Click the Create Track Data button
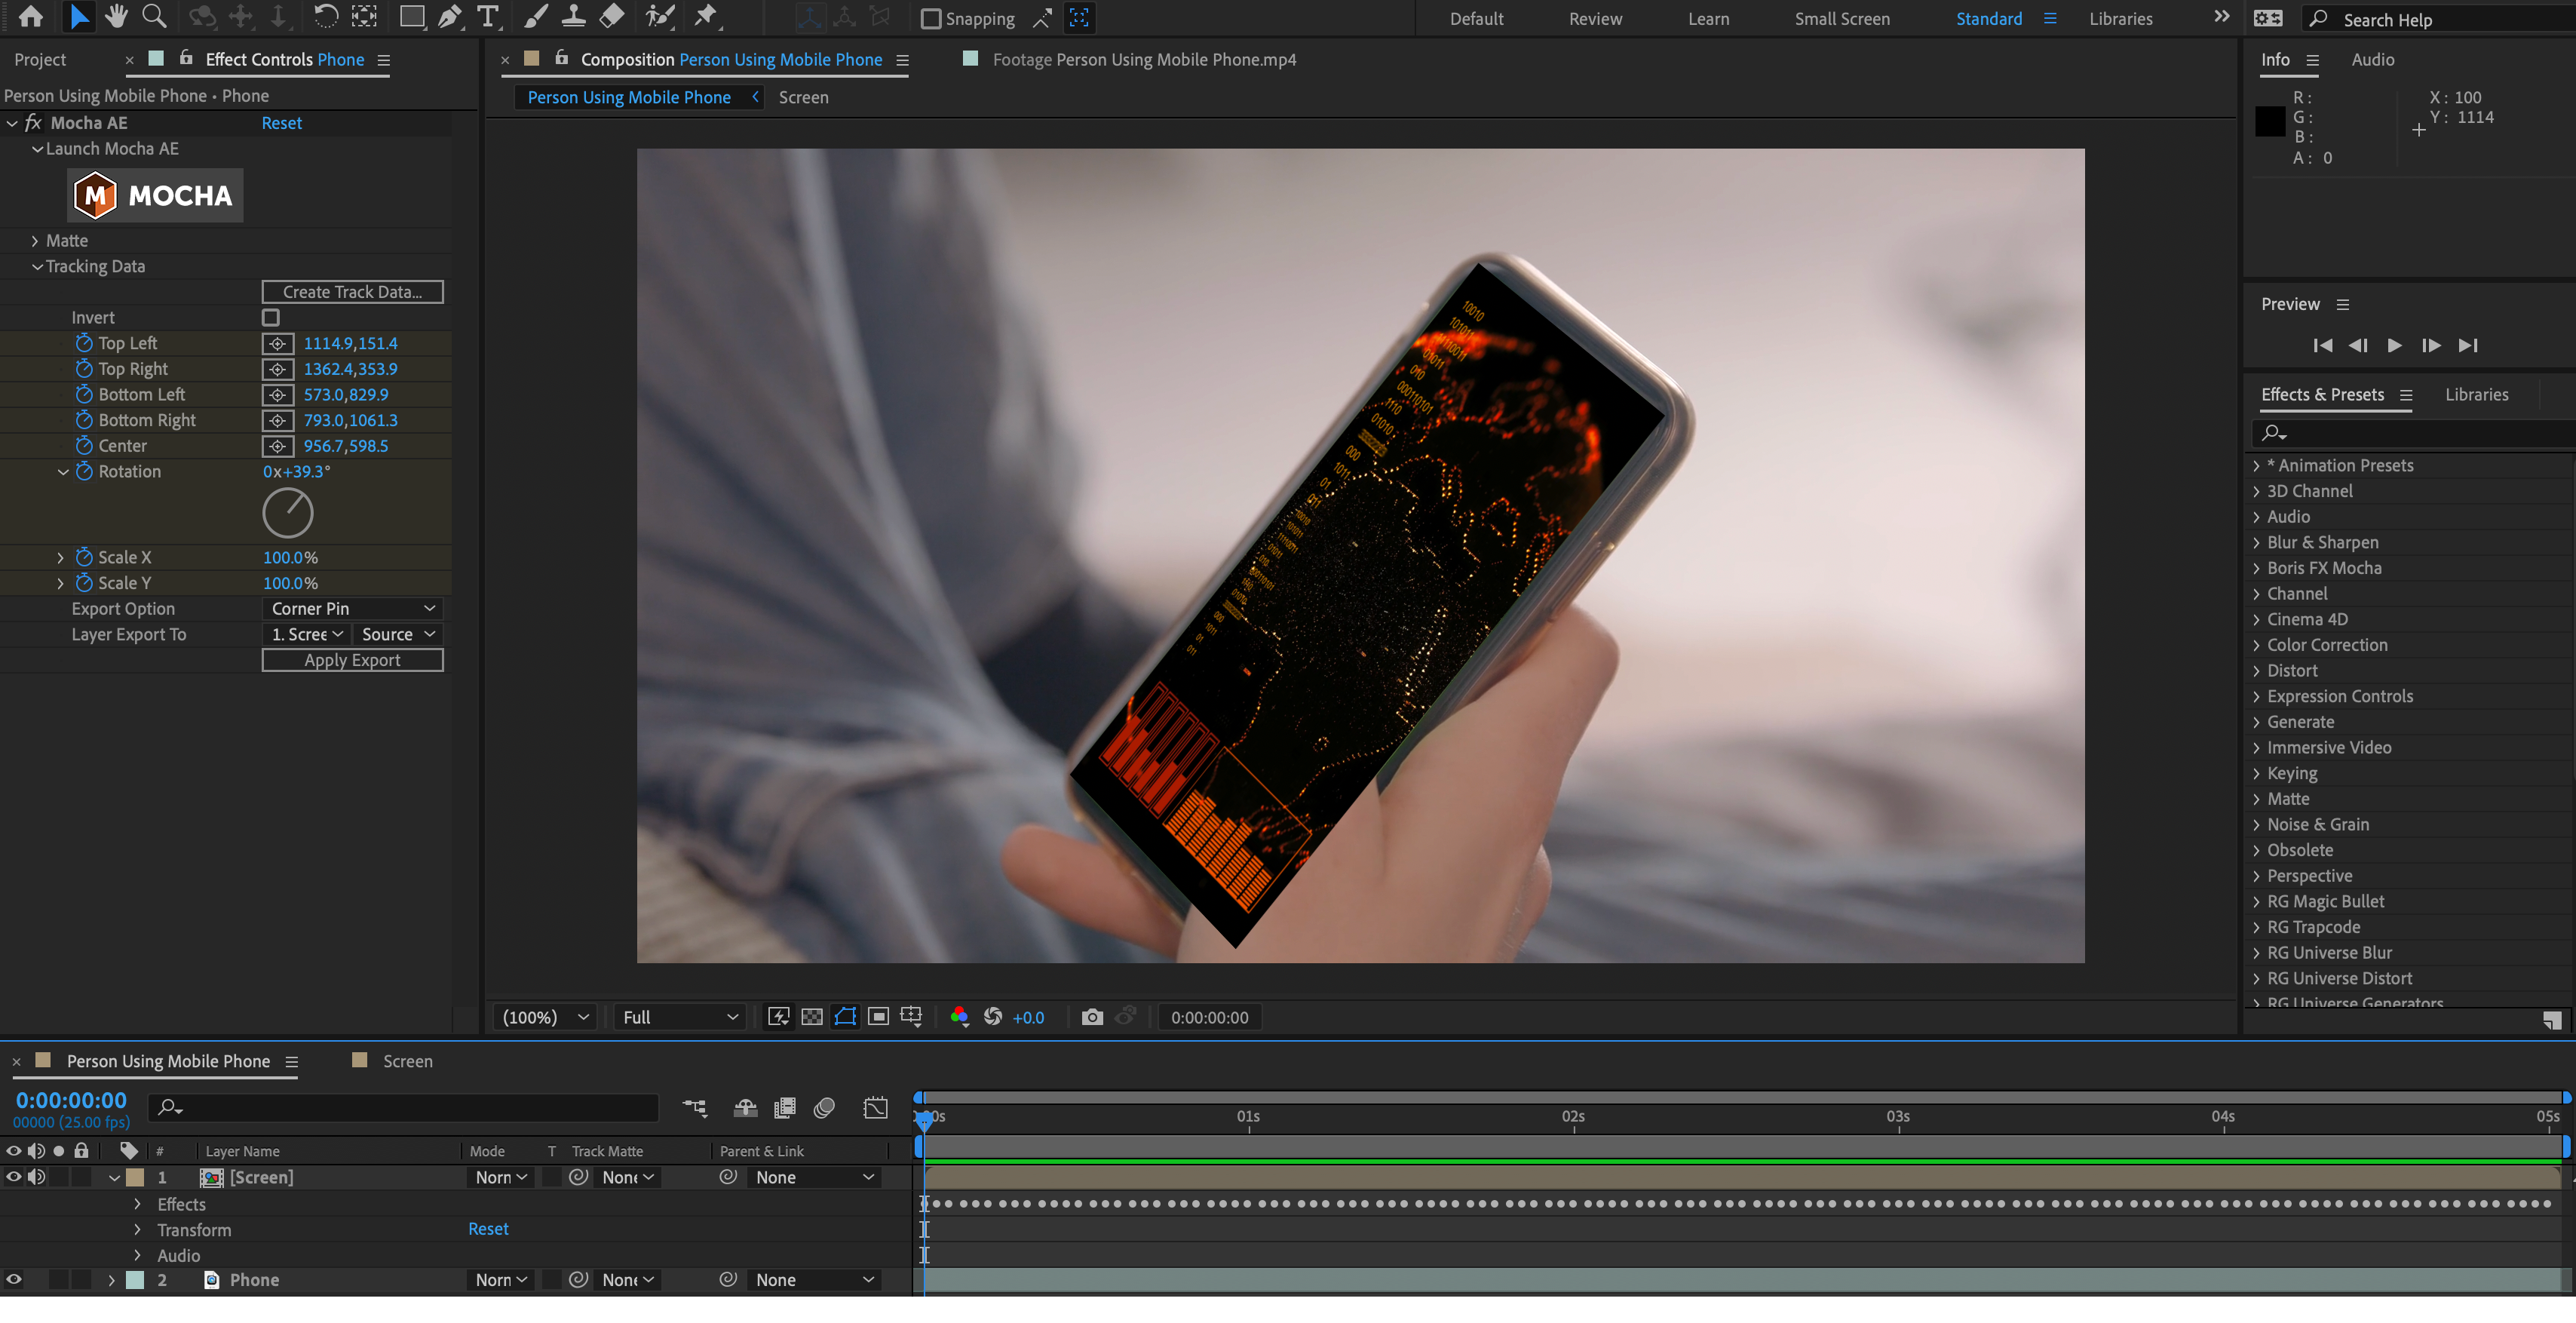The width and height of the screenshot is (2576, 1323). tap(352, 291)
